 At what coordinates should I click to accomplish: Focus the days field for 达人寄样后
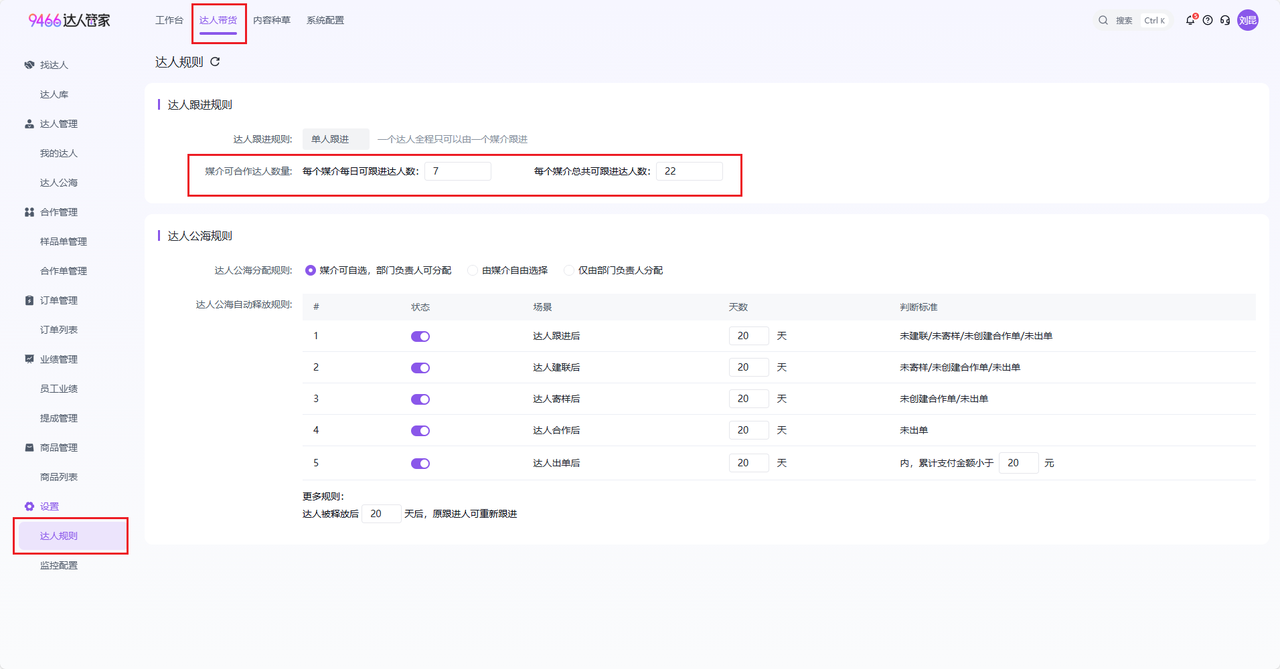[749, 399]
